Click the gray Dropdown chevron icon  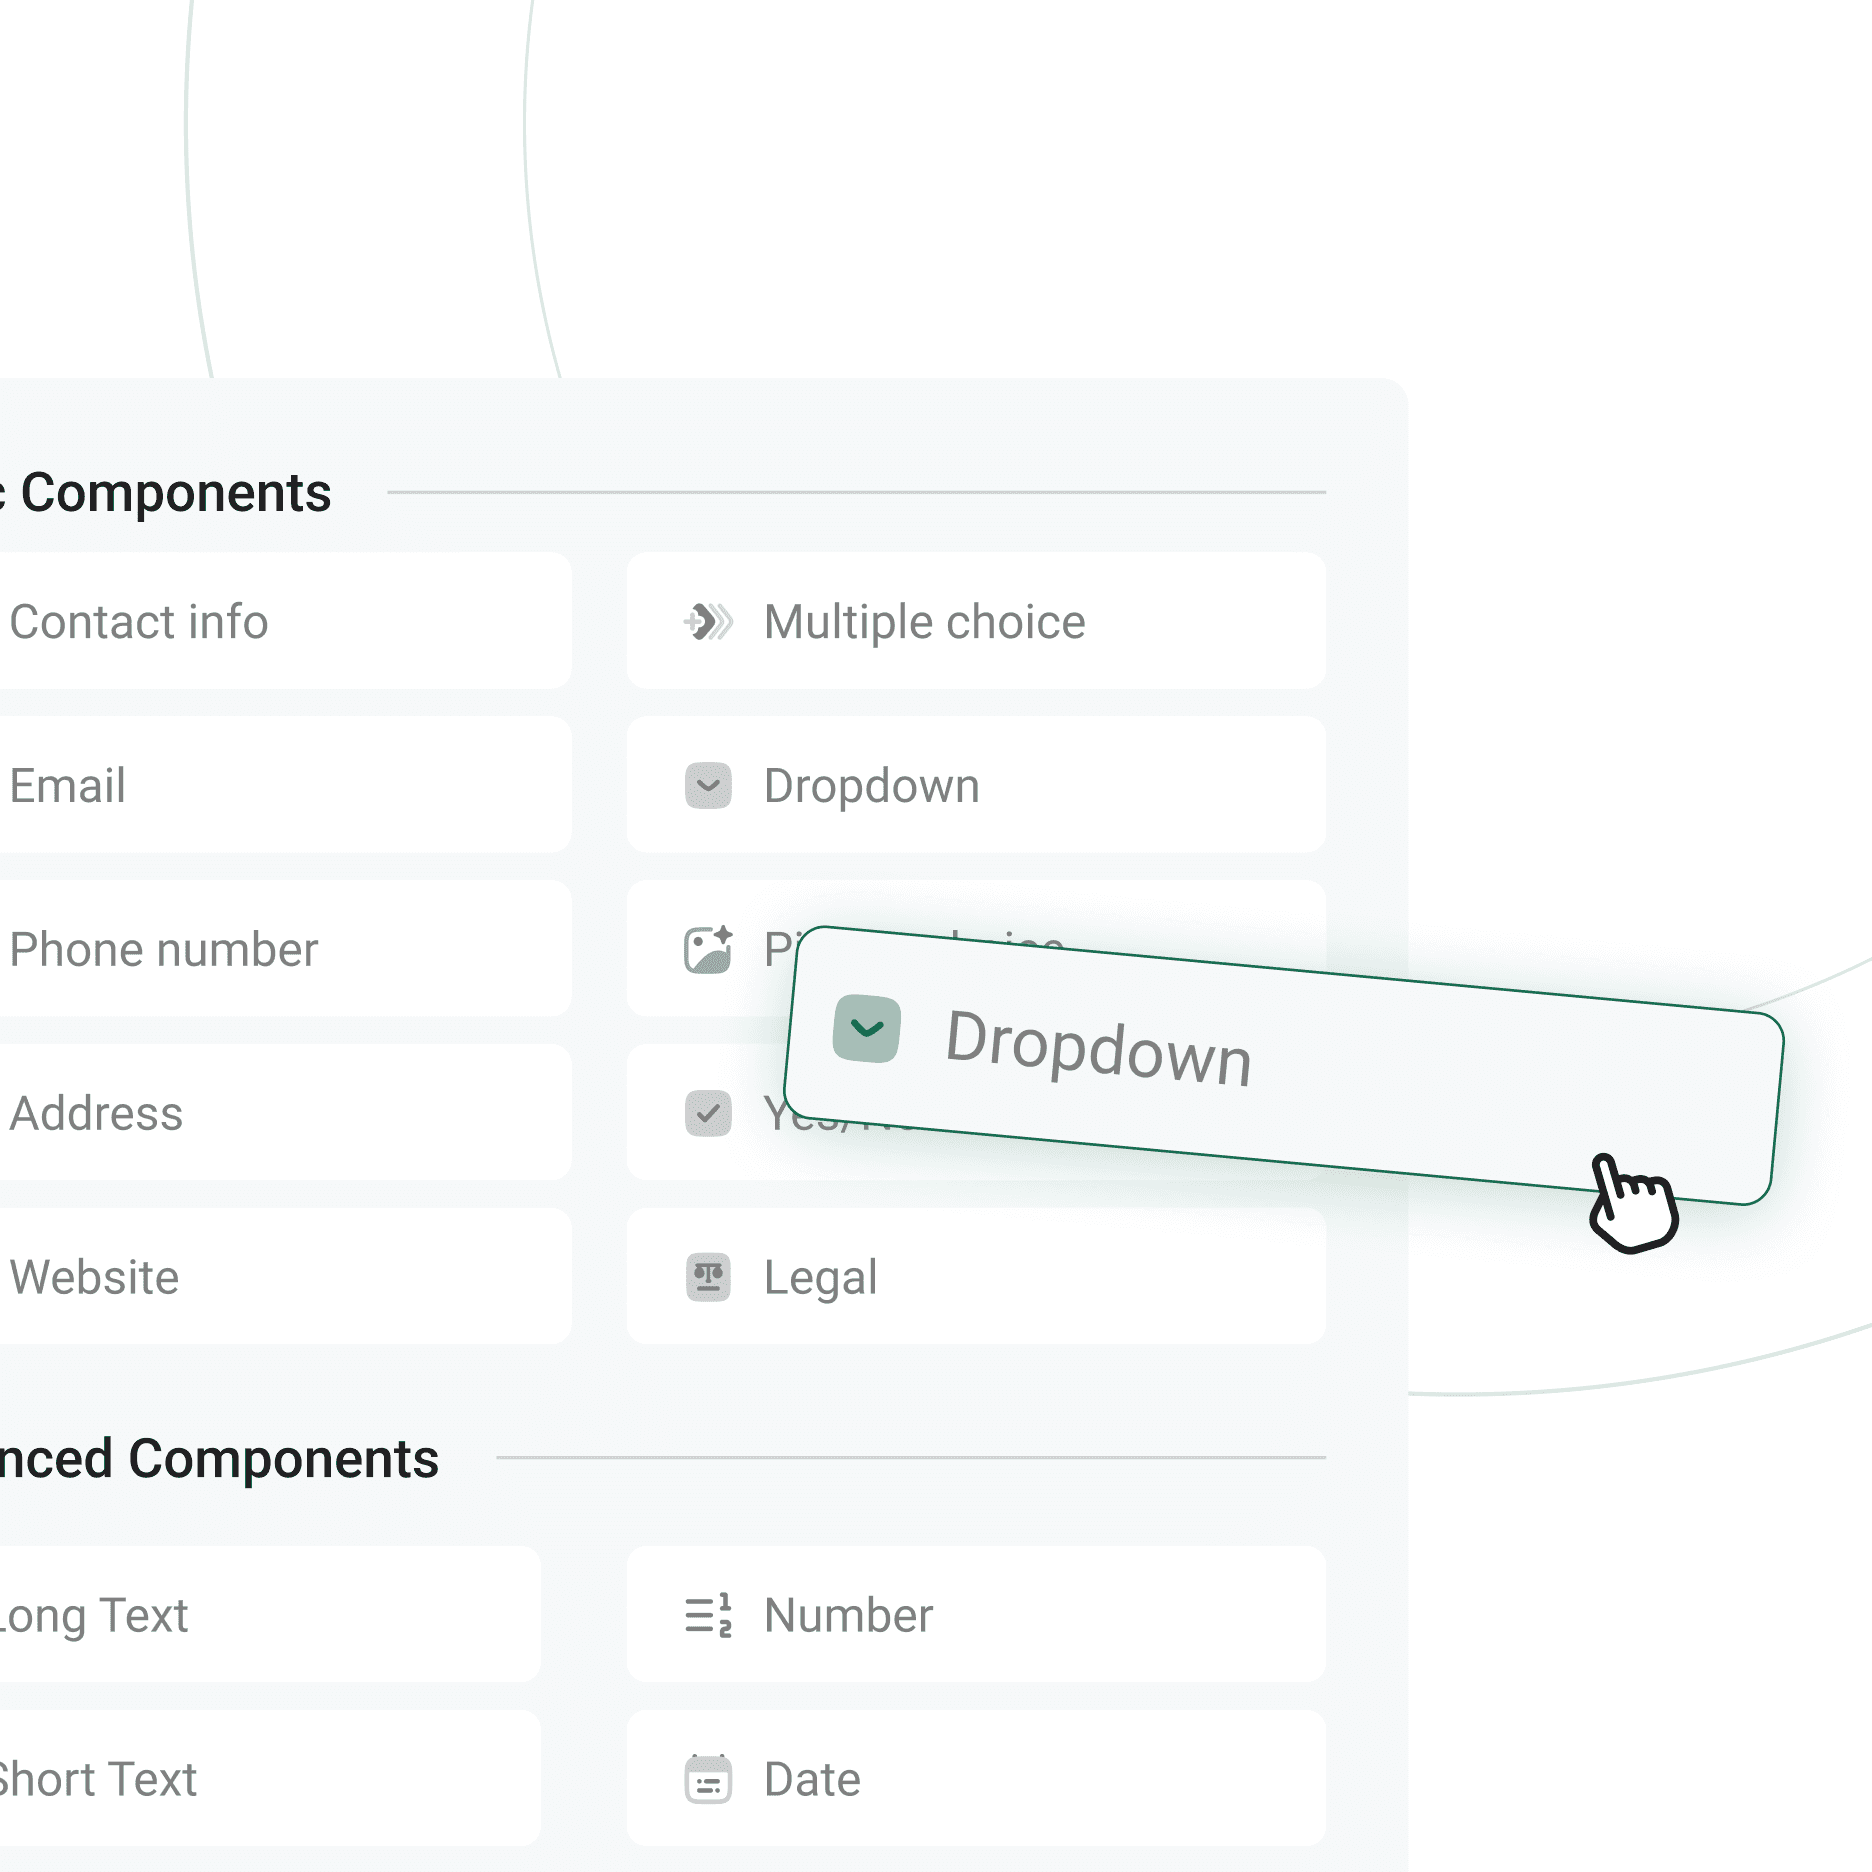pos(708,786)
